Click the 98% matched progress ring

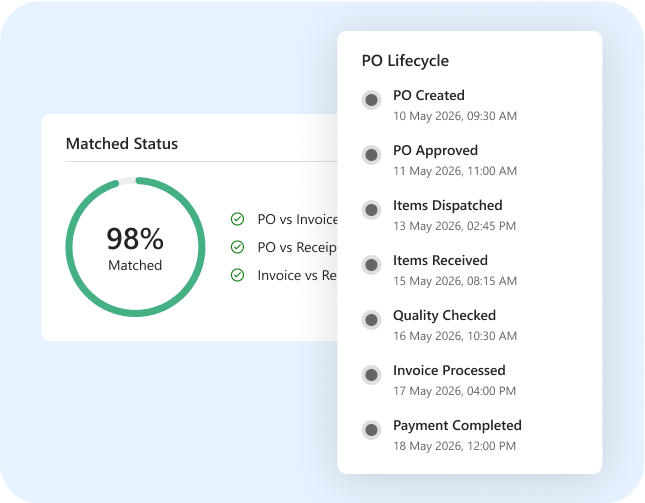point(135,247)
